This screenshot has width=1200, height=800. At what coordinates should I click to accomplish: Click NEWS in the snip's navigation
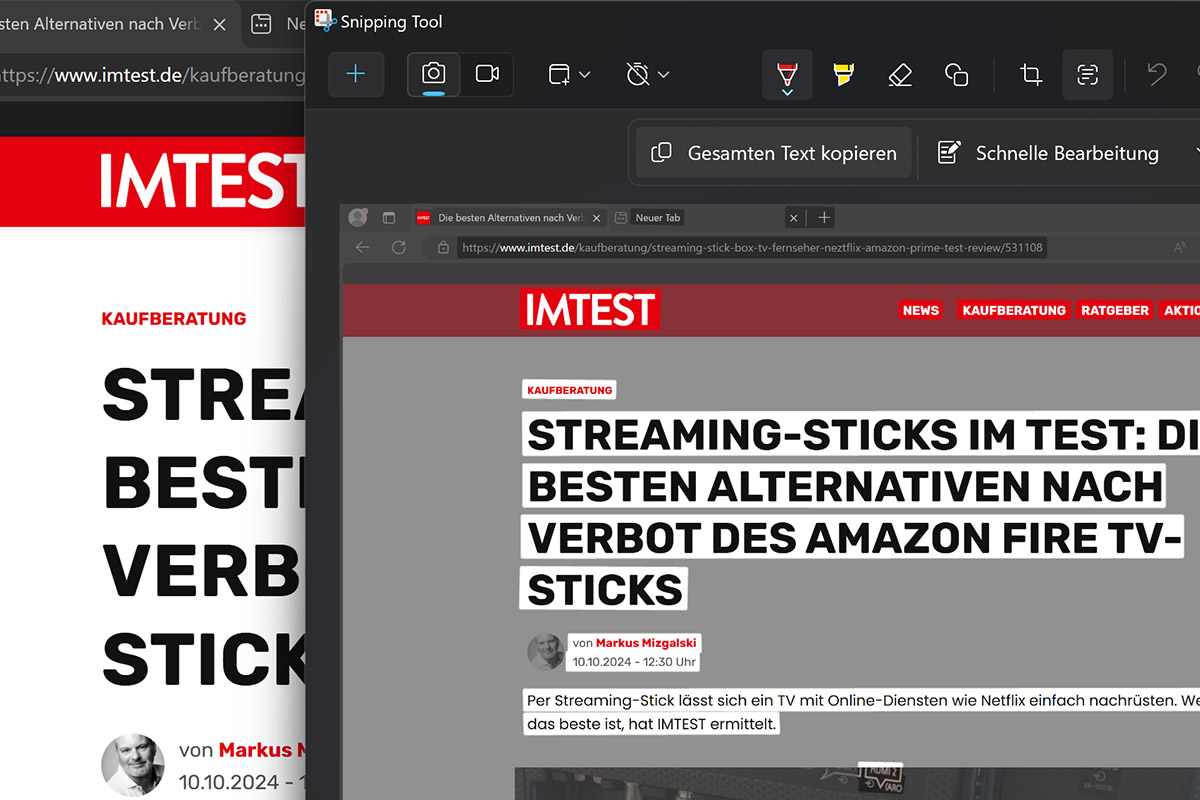pos(921,310)
